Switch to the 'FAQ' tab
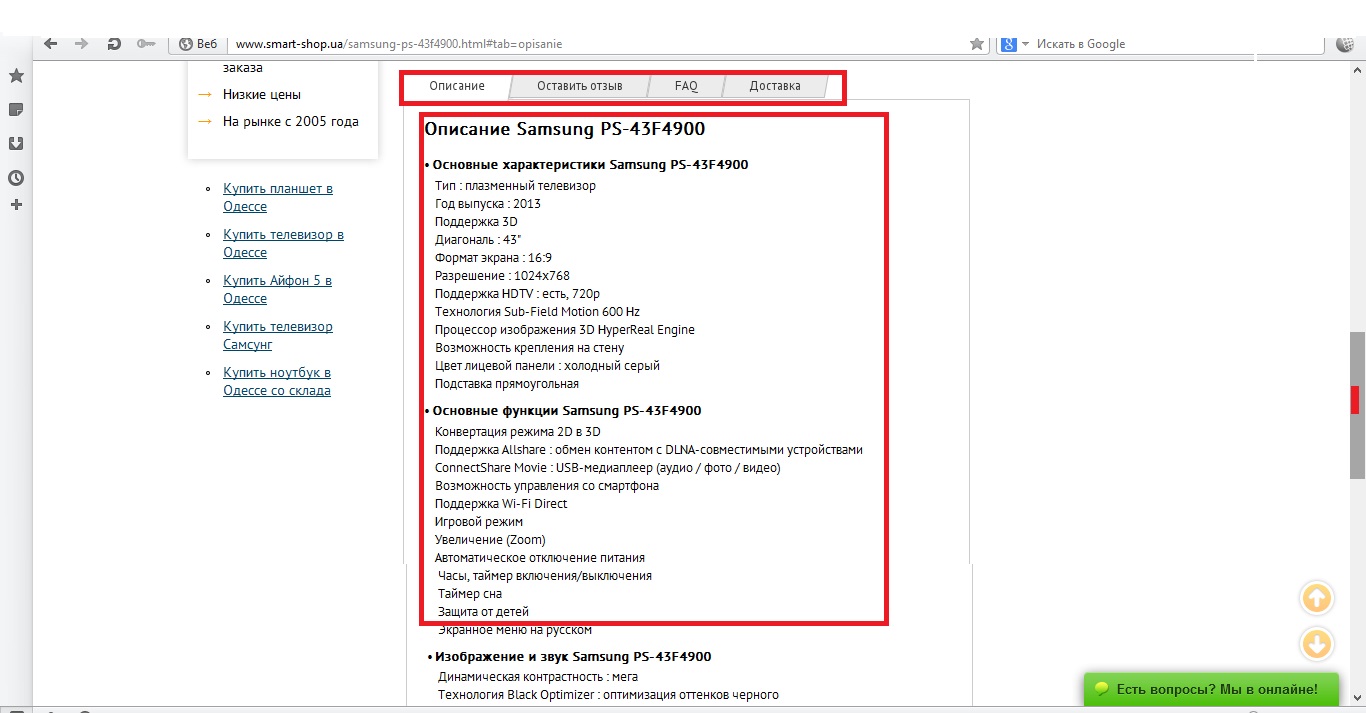The width and height of the screenshot is (1366, 713). click(686, 86)
